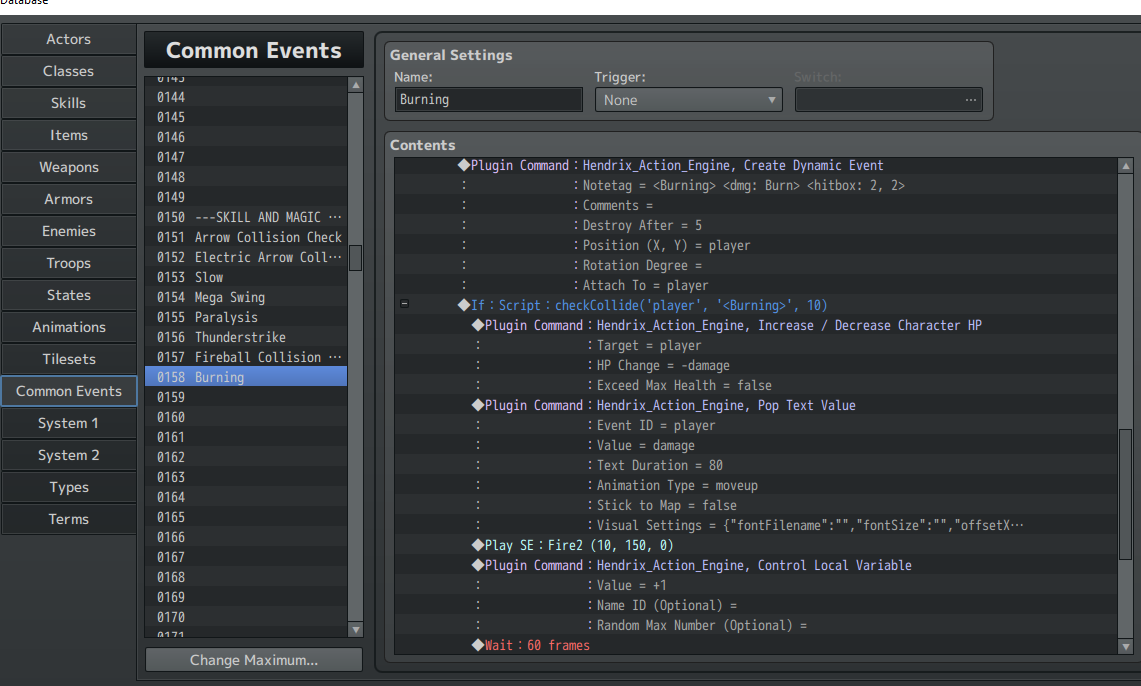
Task: Go to the Enemies tab
Action: click(68, 231)
